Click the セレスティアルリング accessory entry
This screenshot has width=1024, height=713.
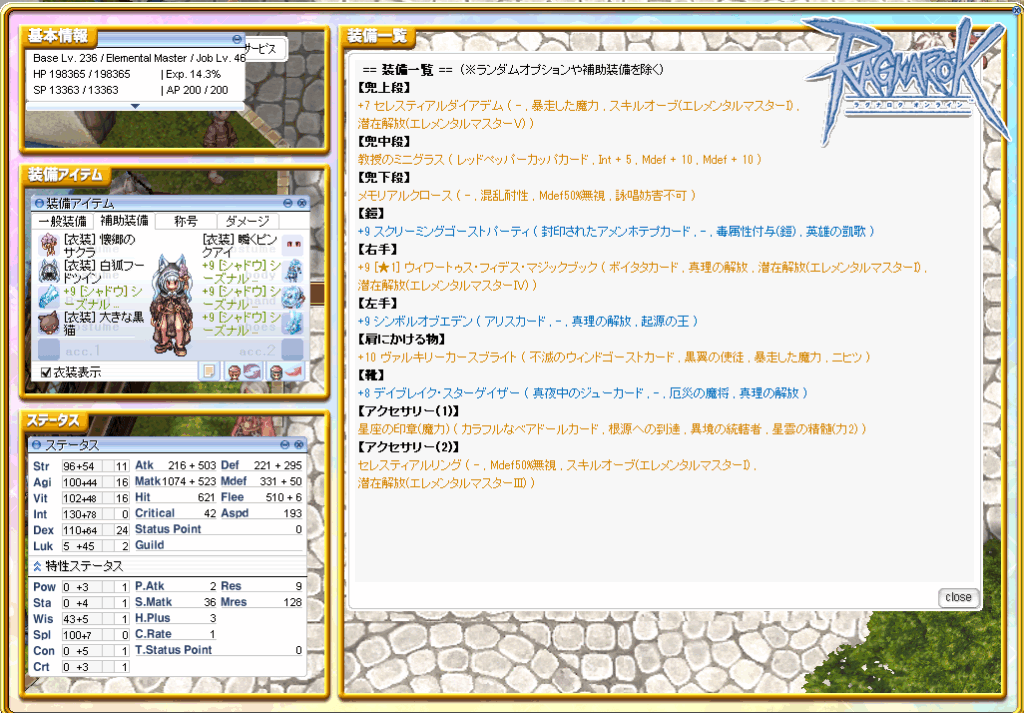(557, 474)
